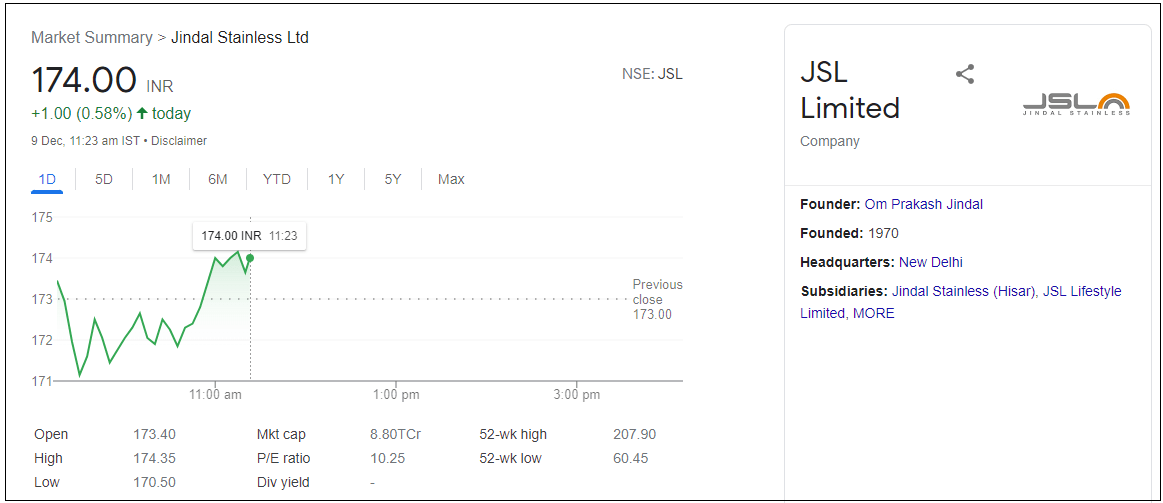Click the Mkt cap value 8.80TCr

click(x=395, y=435)
